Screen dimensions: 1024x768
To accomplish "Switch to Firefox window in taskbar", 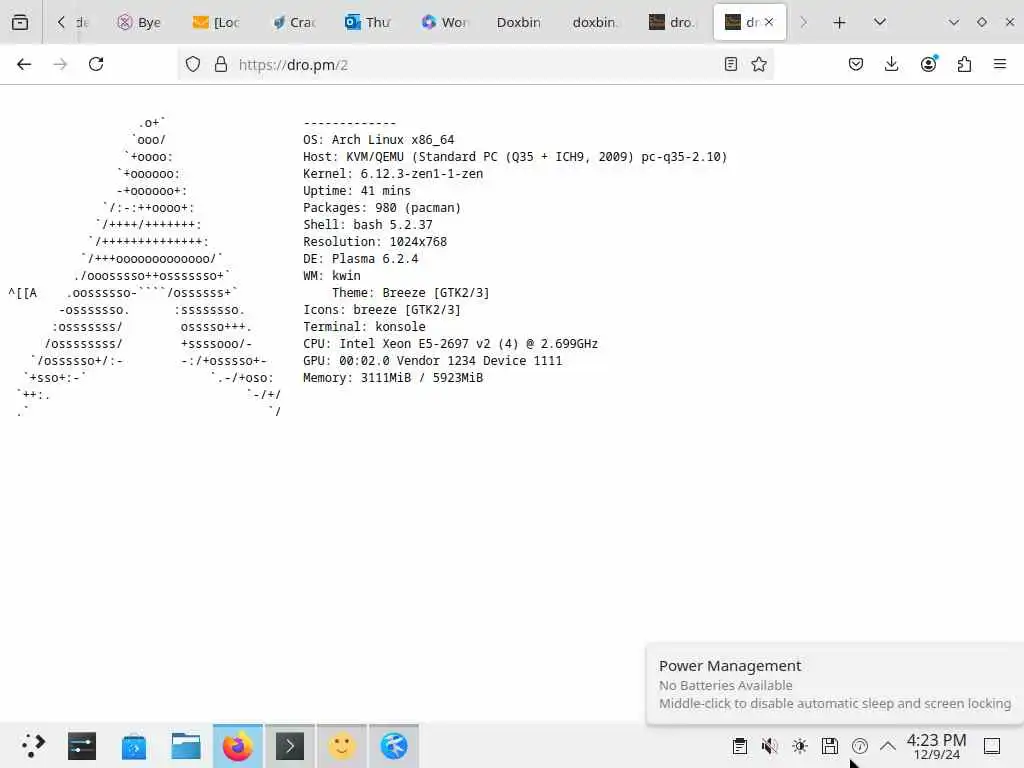I will (x=238, y=746).
